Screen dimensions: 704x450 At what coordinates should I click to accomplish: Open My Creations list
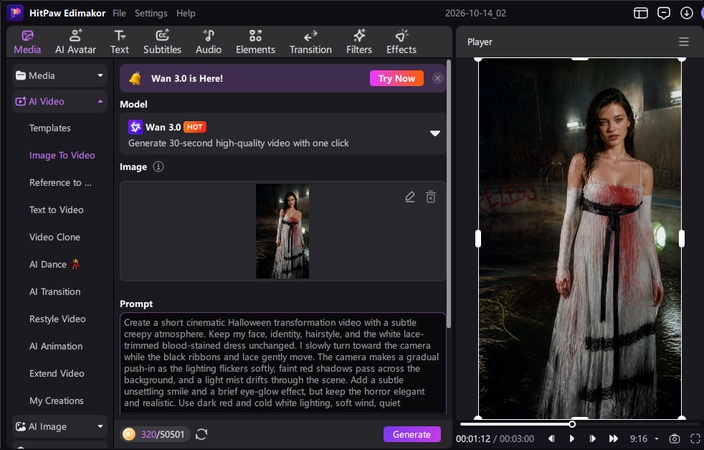click(x=56, y=401)
